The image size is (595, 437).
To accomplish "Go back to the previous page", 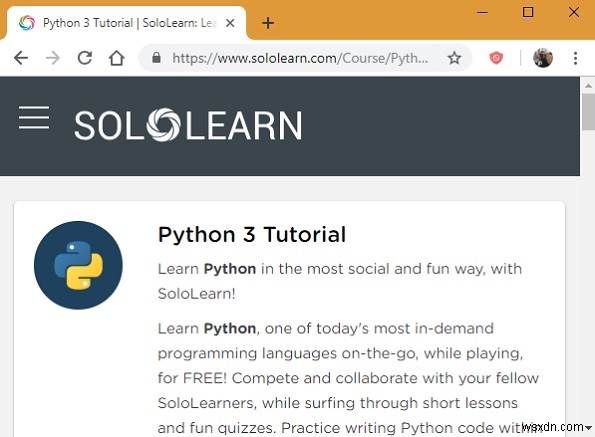I will (21, 58).
